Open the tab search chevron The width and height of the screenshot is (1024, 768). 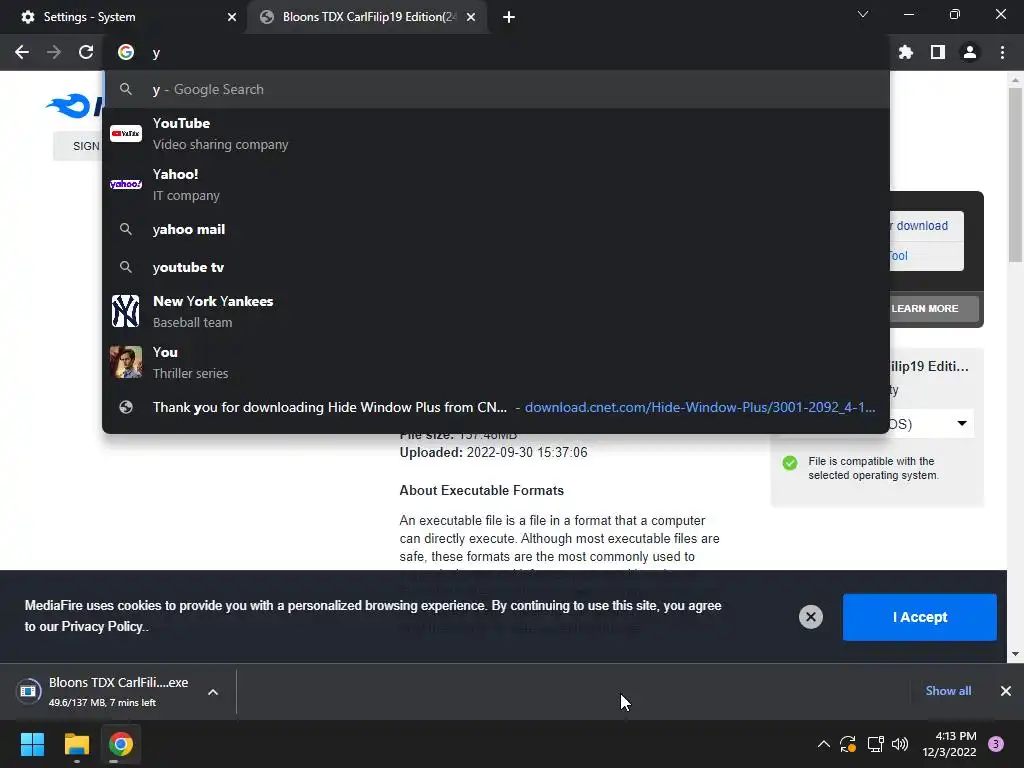tap(863, 14)
